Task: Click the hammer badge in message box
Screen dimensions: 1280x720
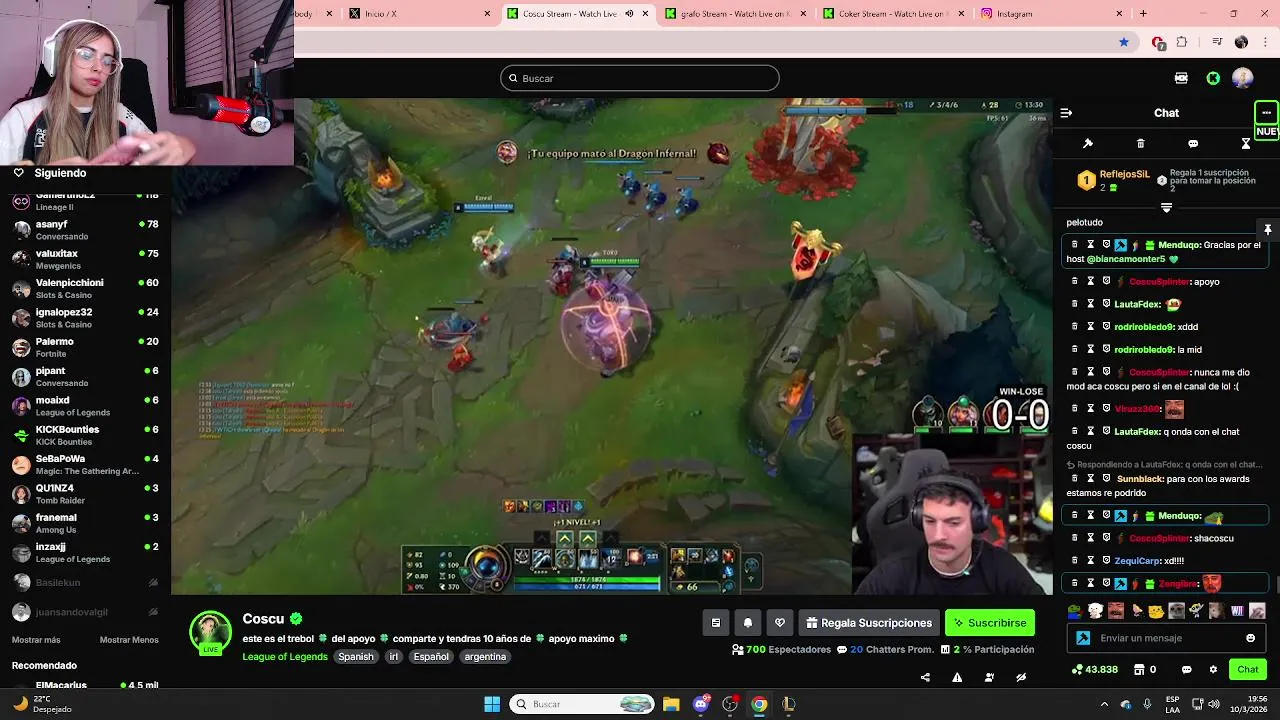Action: click(x=1083, y=638)
